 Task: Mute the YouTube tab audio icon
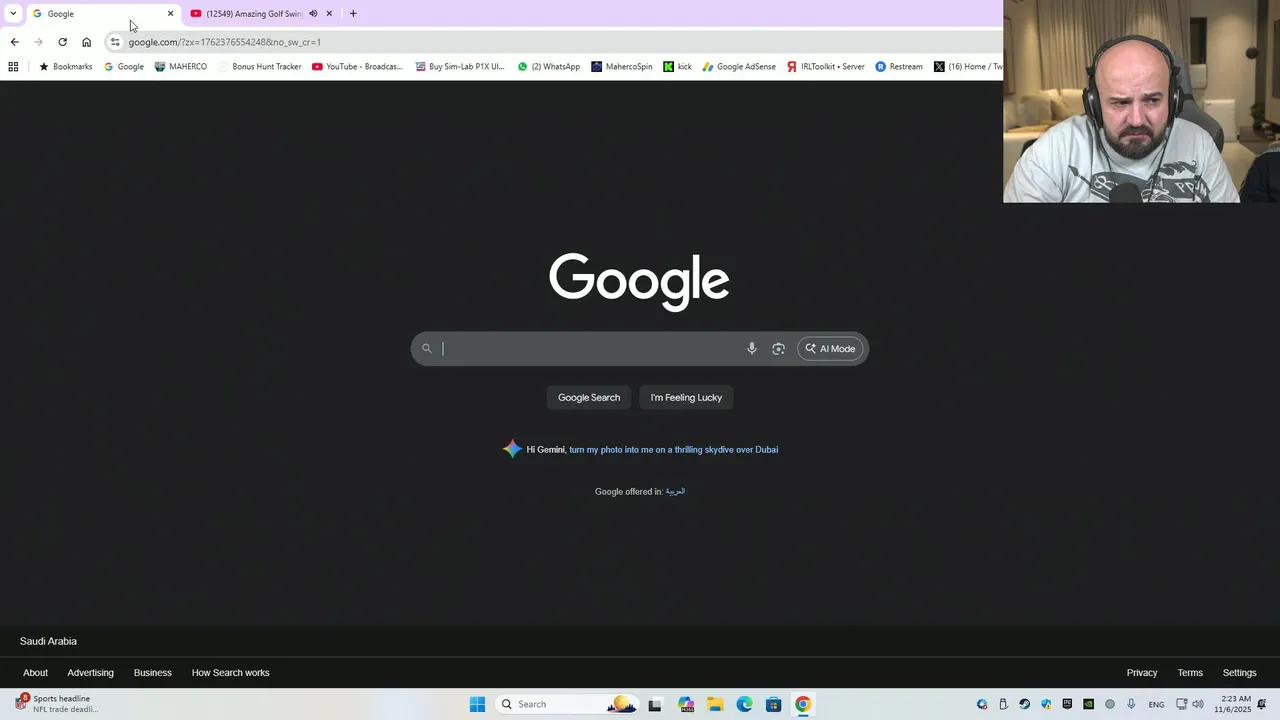pos(313,14)
